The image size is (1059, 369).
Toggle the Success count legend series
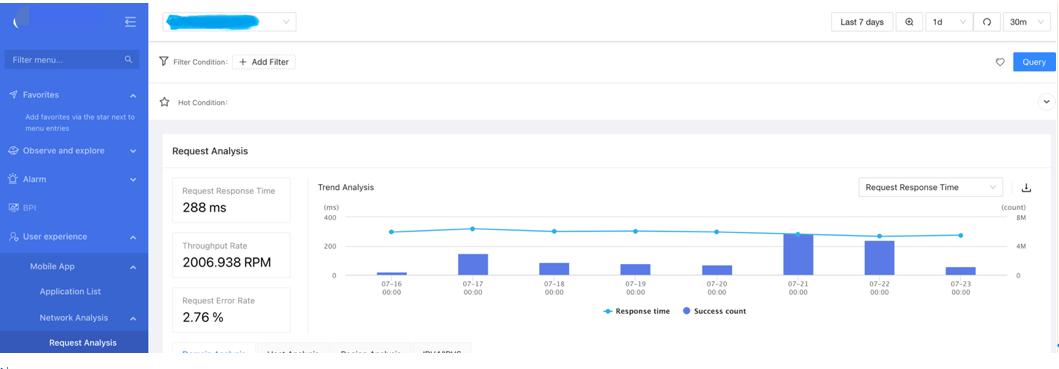point(715,311)
